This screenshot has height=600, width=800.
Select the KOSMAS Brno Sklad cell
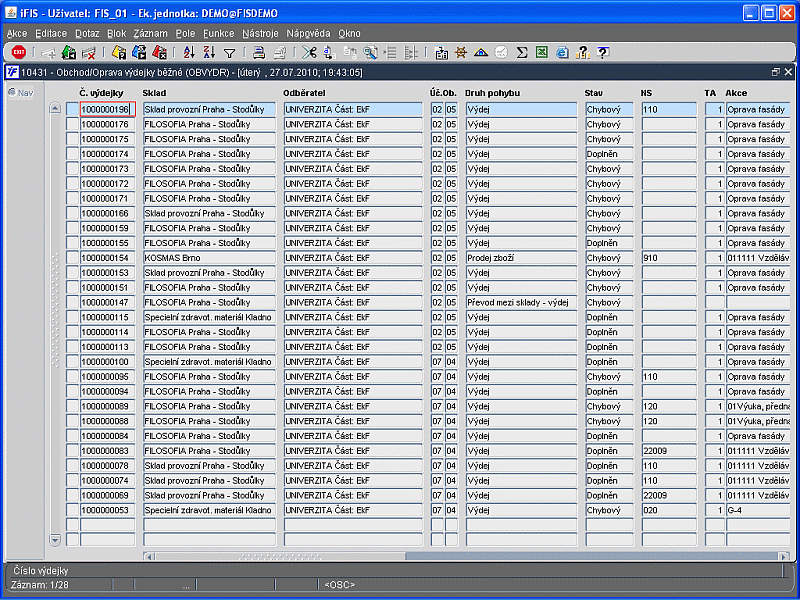click(209, 258)
